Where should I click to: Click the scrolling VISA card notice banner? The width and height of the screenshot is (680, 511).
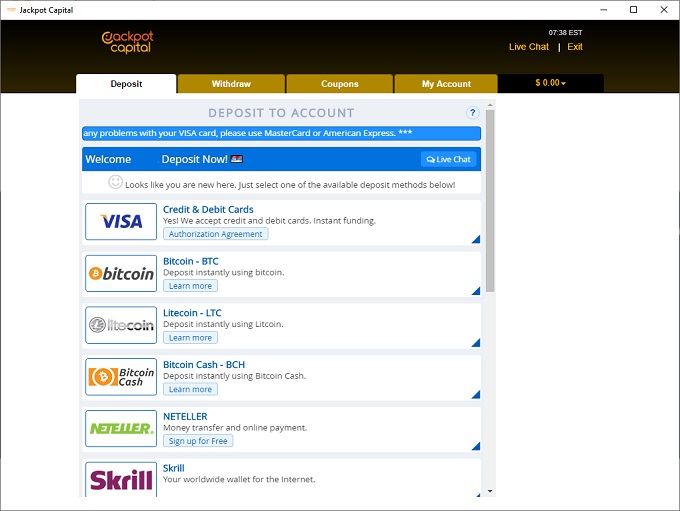coord(281,133)
